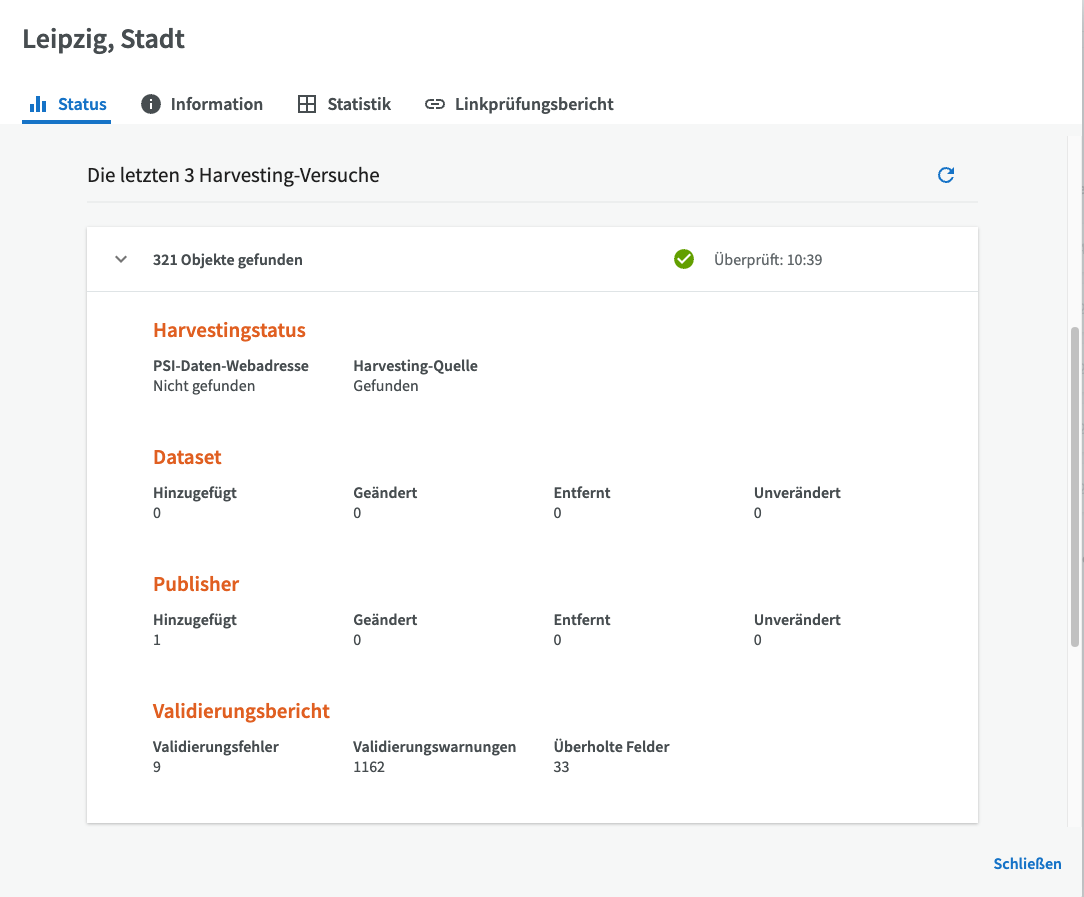Click the Validierungsfehler label
This screenshot has width=1084, height=897.
point(216,746)
